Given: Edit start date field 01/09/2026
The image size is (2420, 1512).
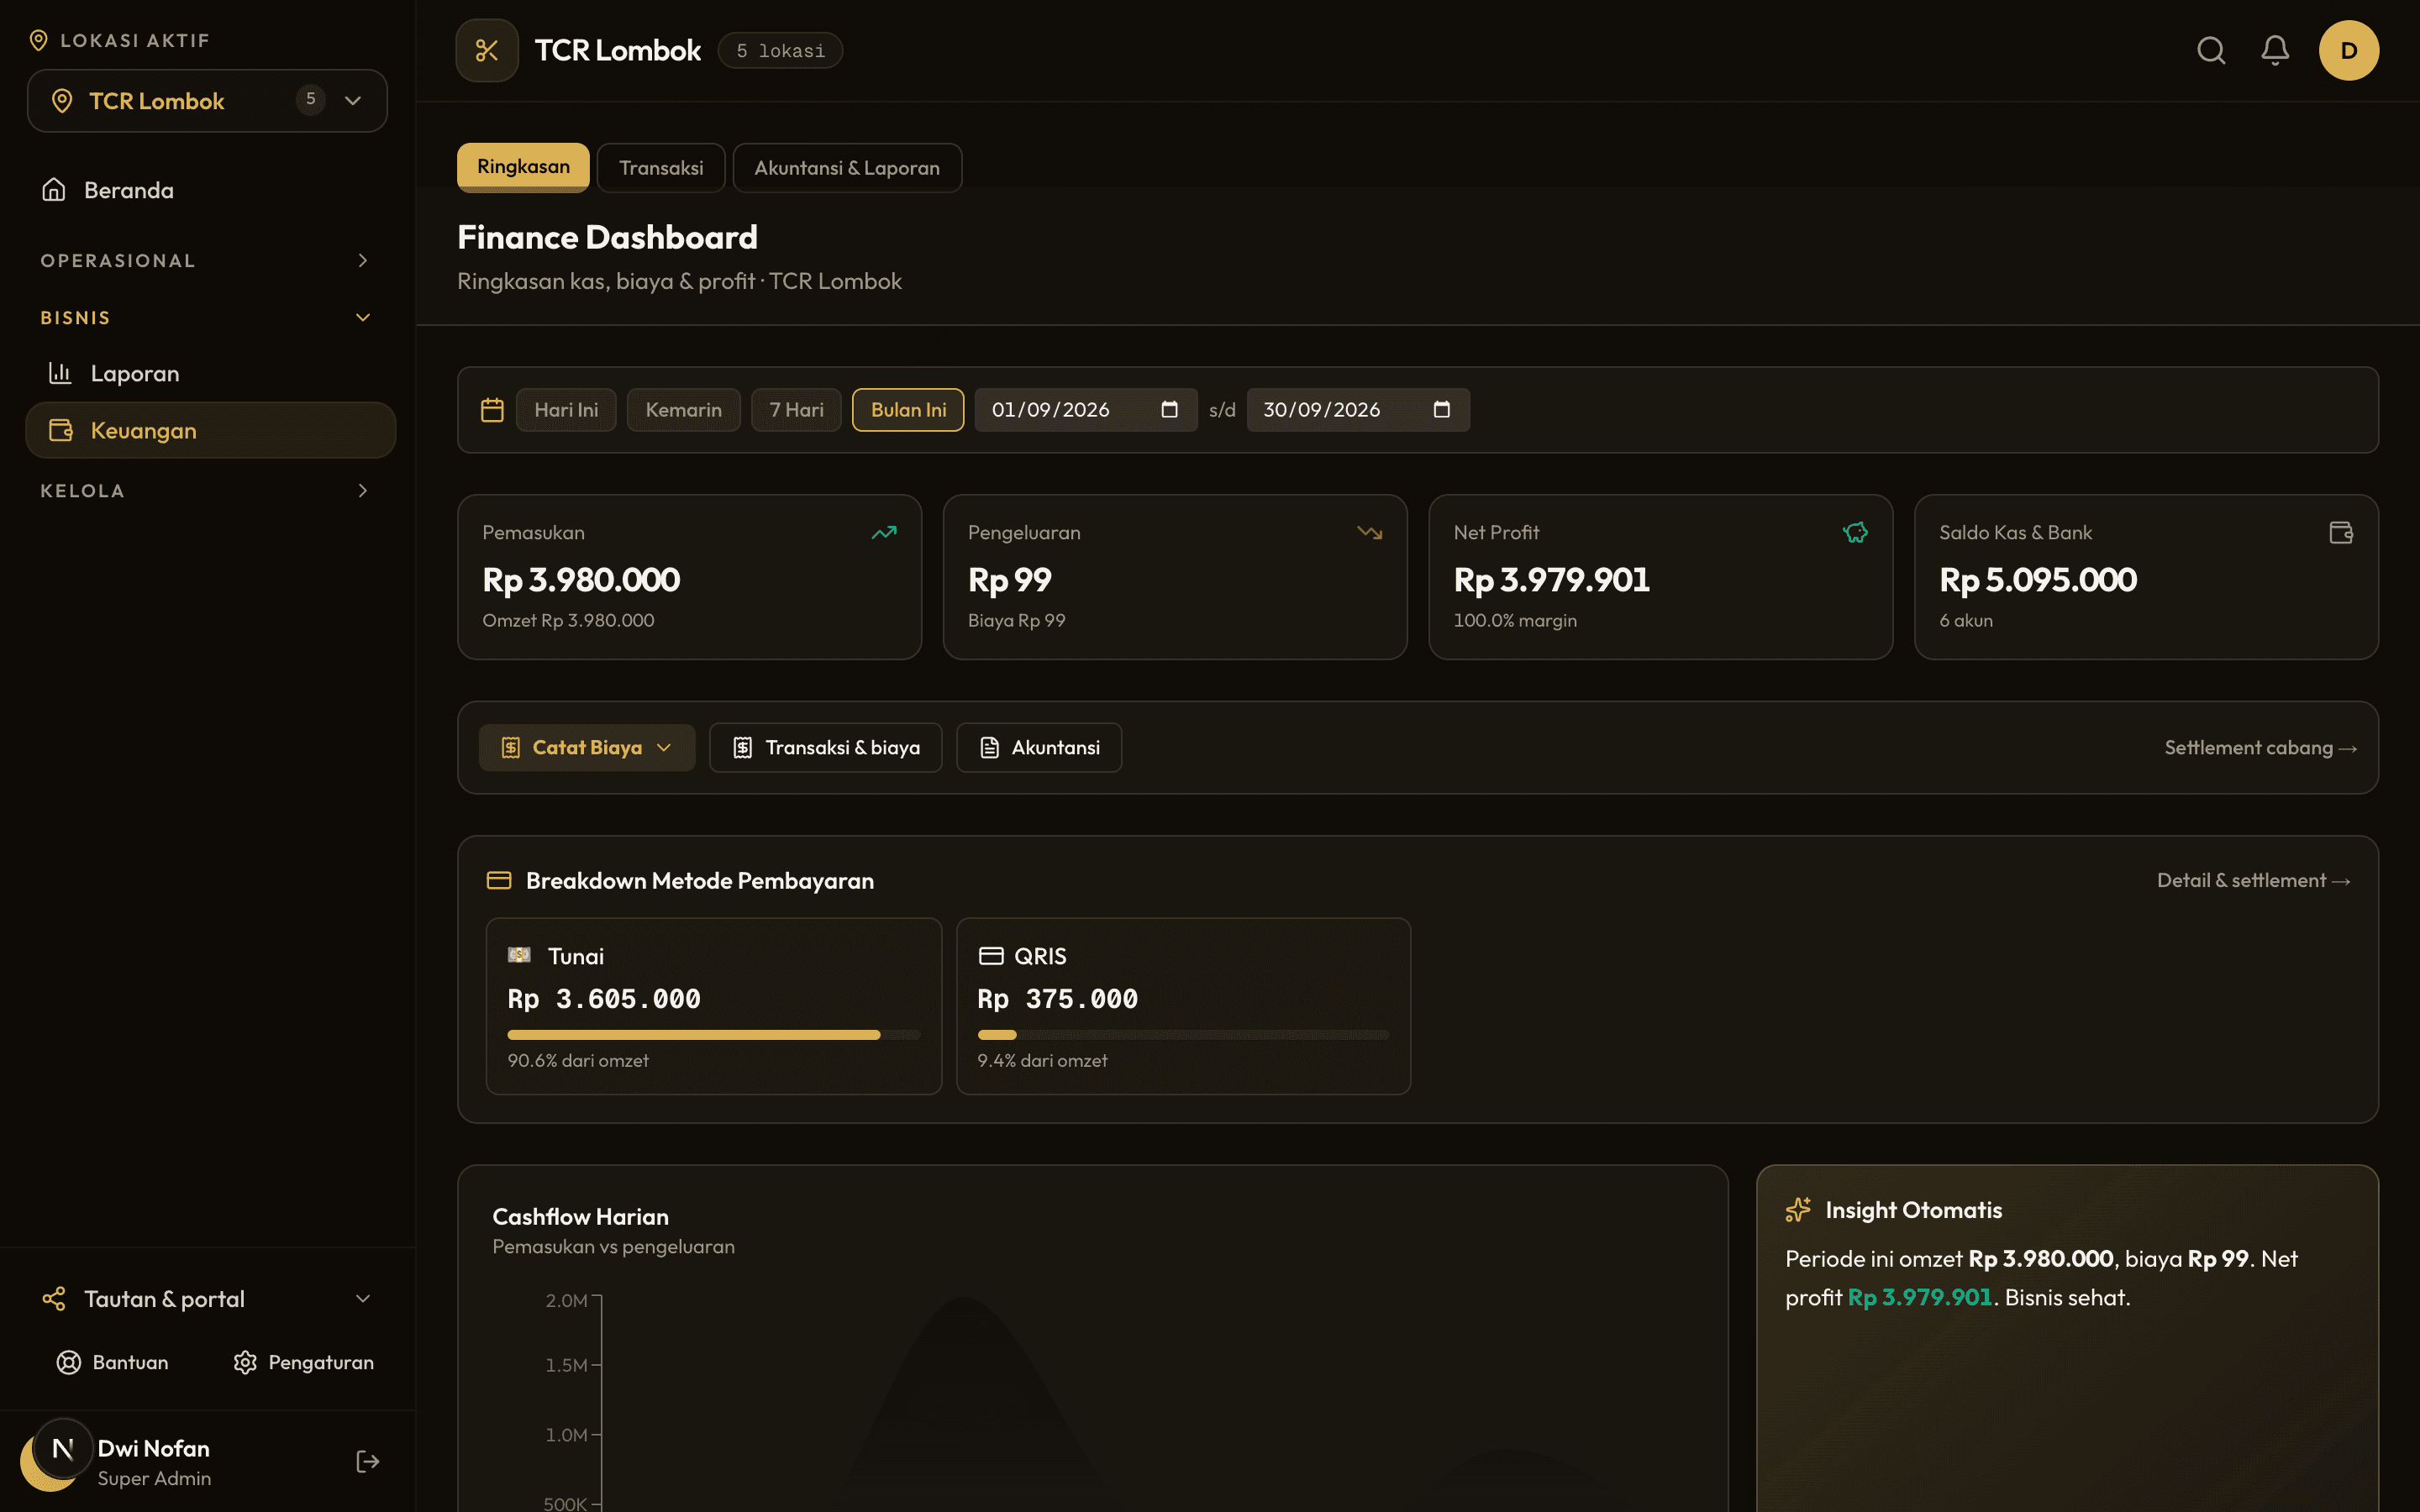Looking at the screenshot, I should tap(1086, 410).
